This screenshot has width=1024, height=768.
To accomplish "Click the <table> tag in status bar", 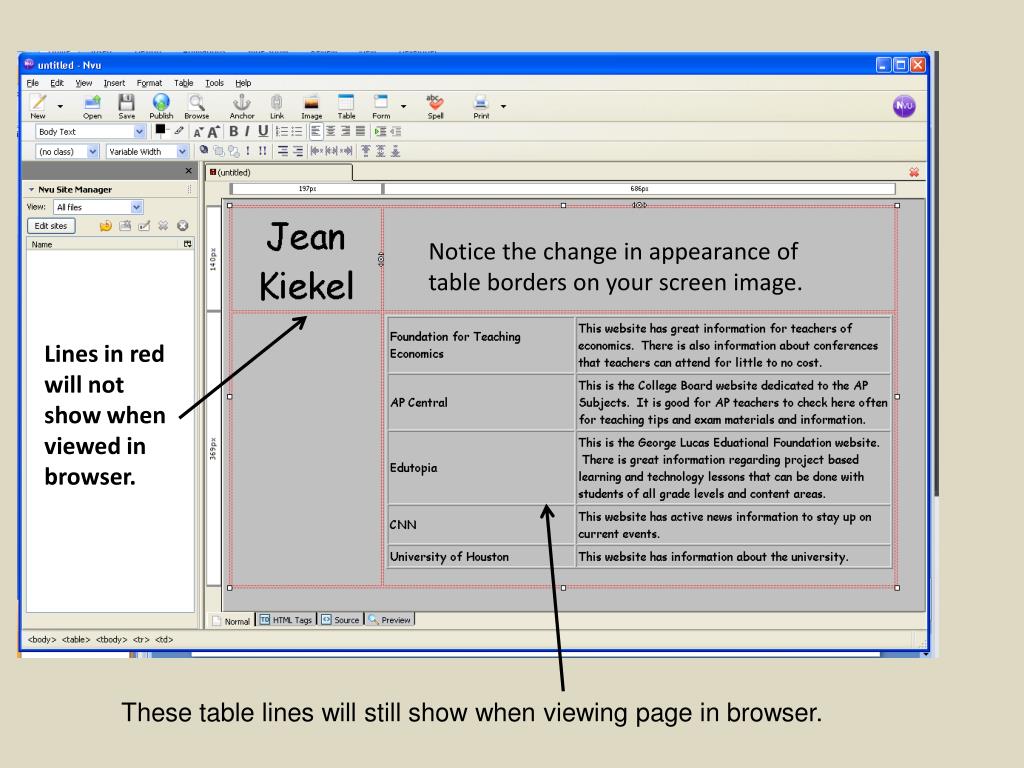I will [76, 639].
